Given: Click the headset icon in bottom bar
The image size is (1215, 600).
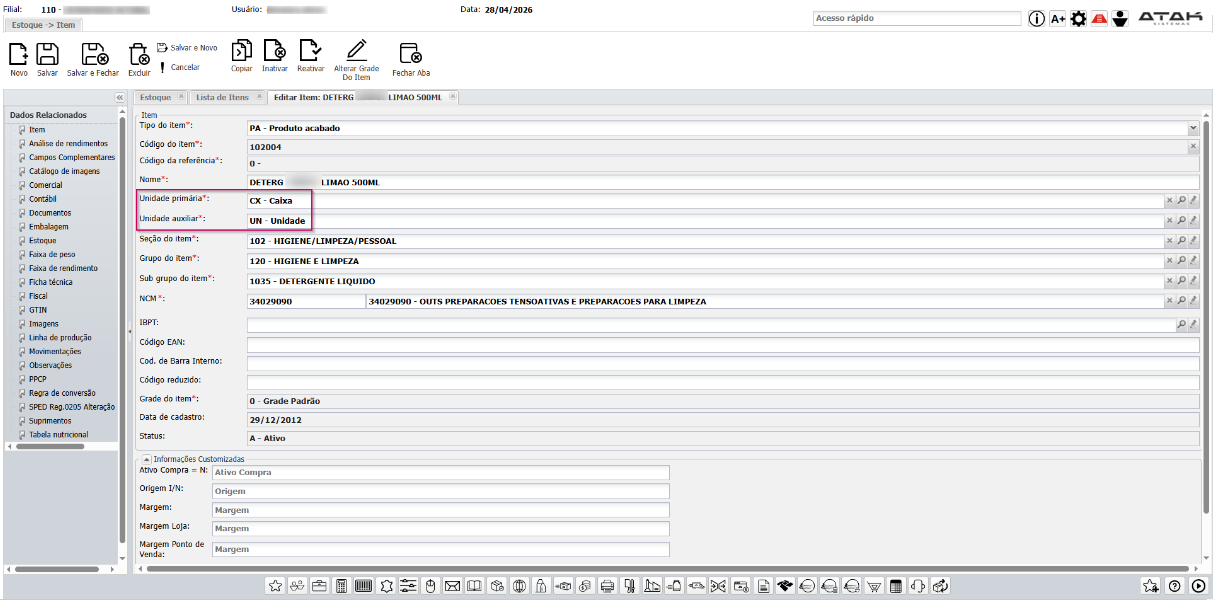Looking at the screenshot, I should coord(918,586).
